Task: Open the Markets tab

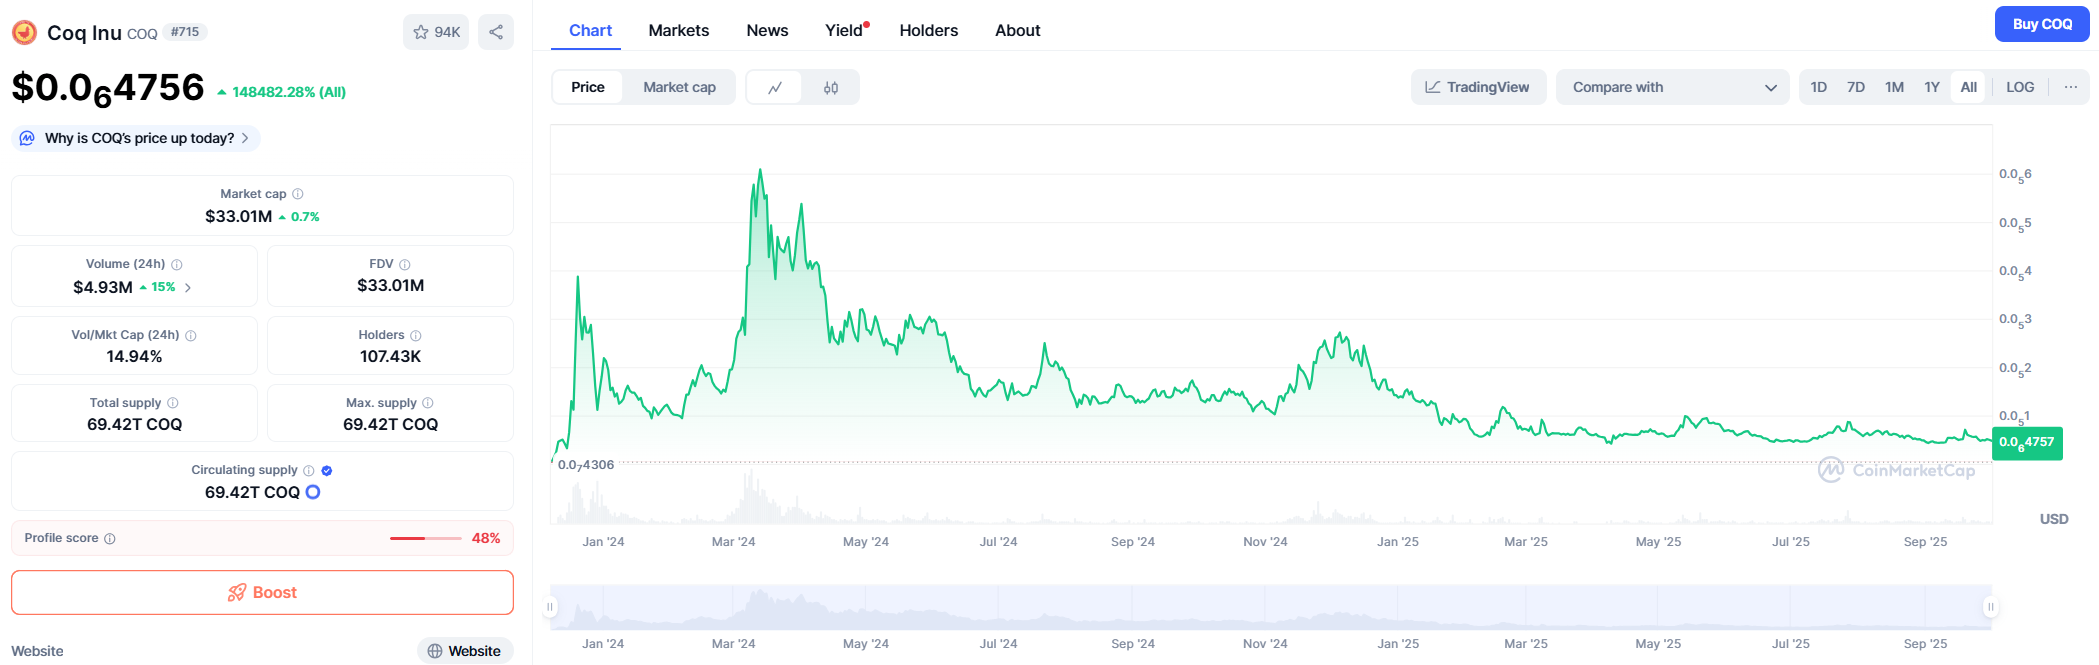Action: pos(678,31)
